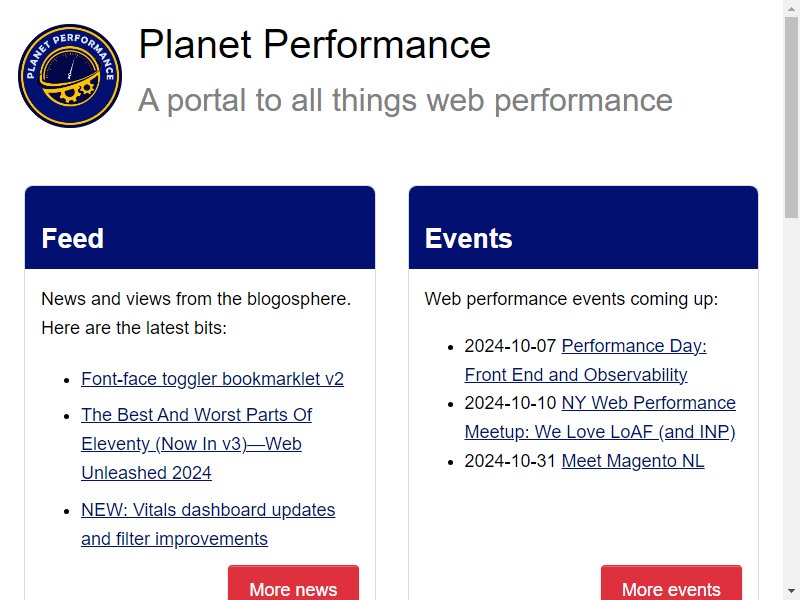Click the vertical scrollbar thumb

[x=791, y=117]
